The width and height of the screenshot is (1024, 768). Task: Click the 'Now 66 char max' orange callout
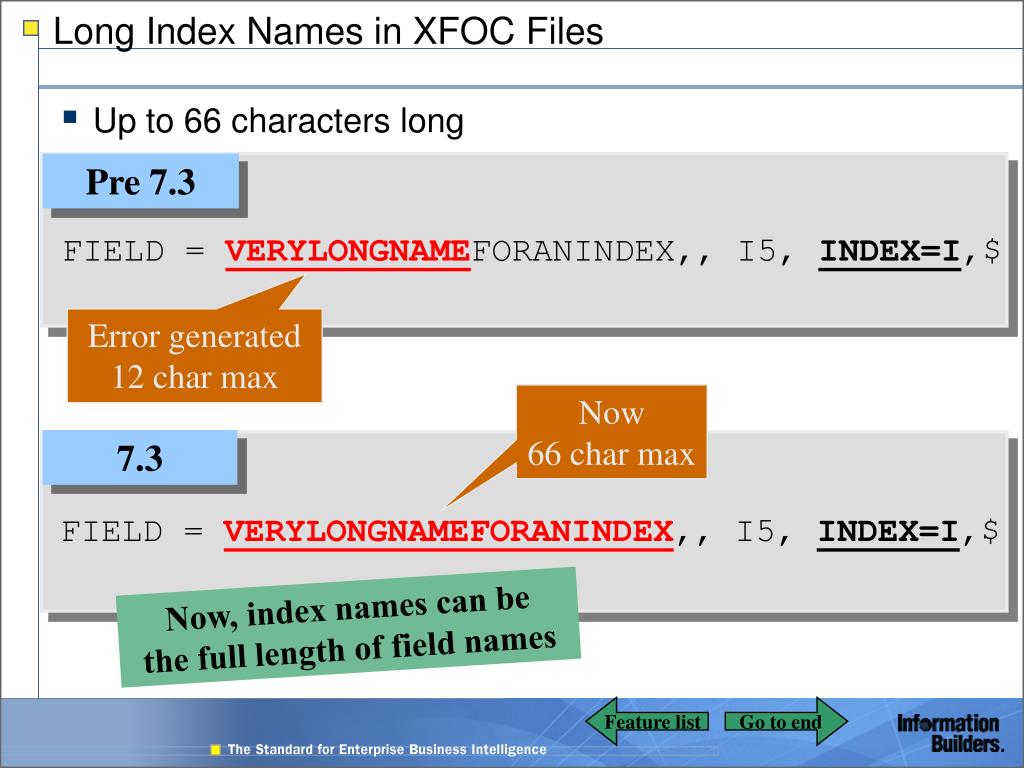[611, 432]
